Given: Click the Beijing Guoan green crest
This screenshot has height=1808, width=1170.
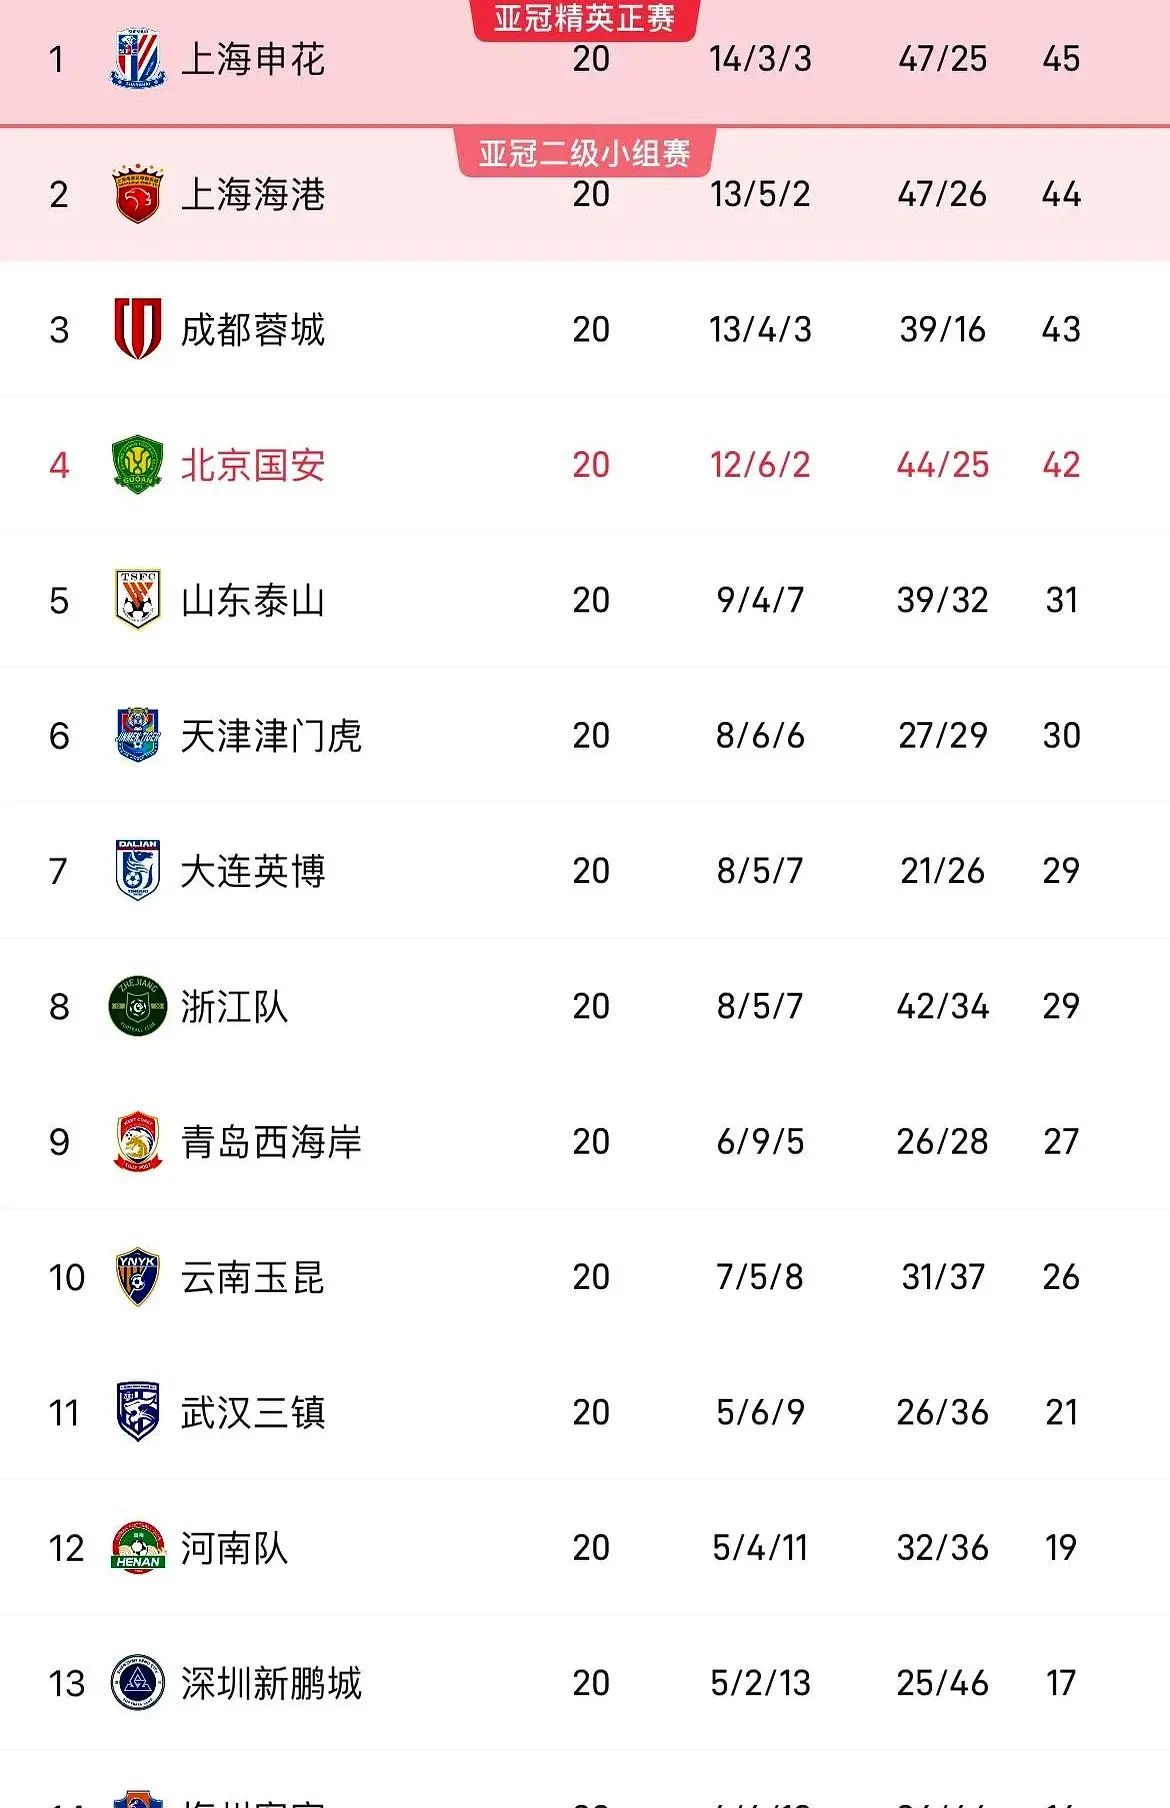Looking at the screenshot, I should [137, 465].
